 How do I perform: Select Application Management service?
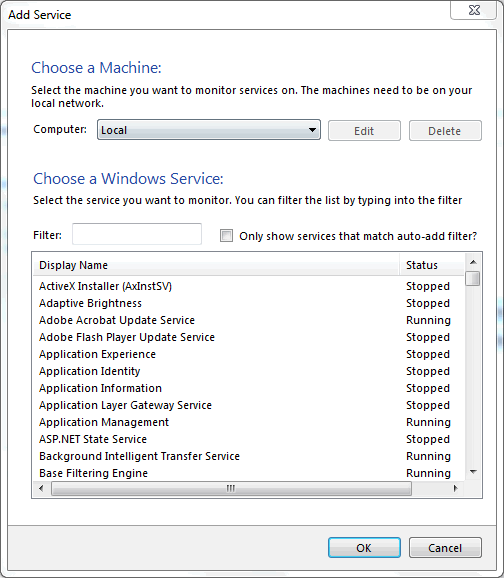coord(248,422)
